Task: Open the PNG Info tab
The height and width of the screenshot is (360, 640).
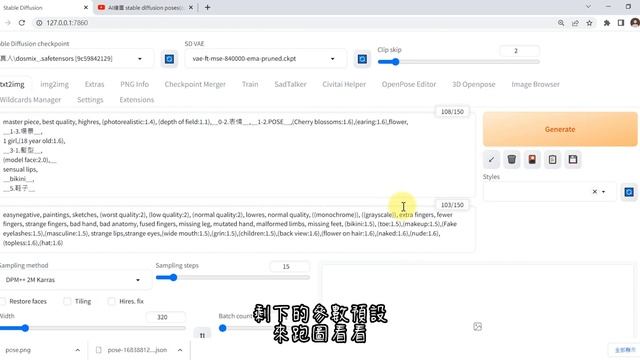Action: coord(134,84)
